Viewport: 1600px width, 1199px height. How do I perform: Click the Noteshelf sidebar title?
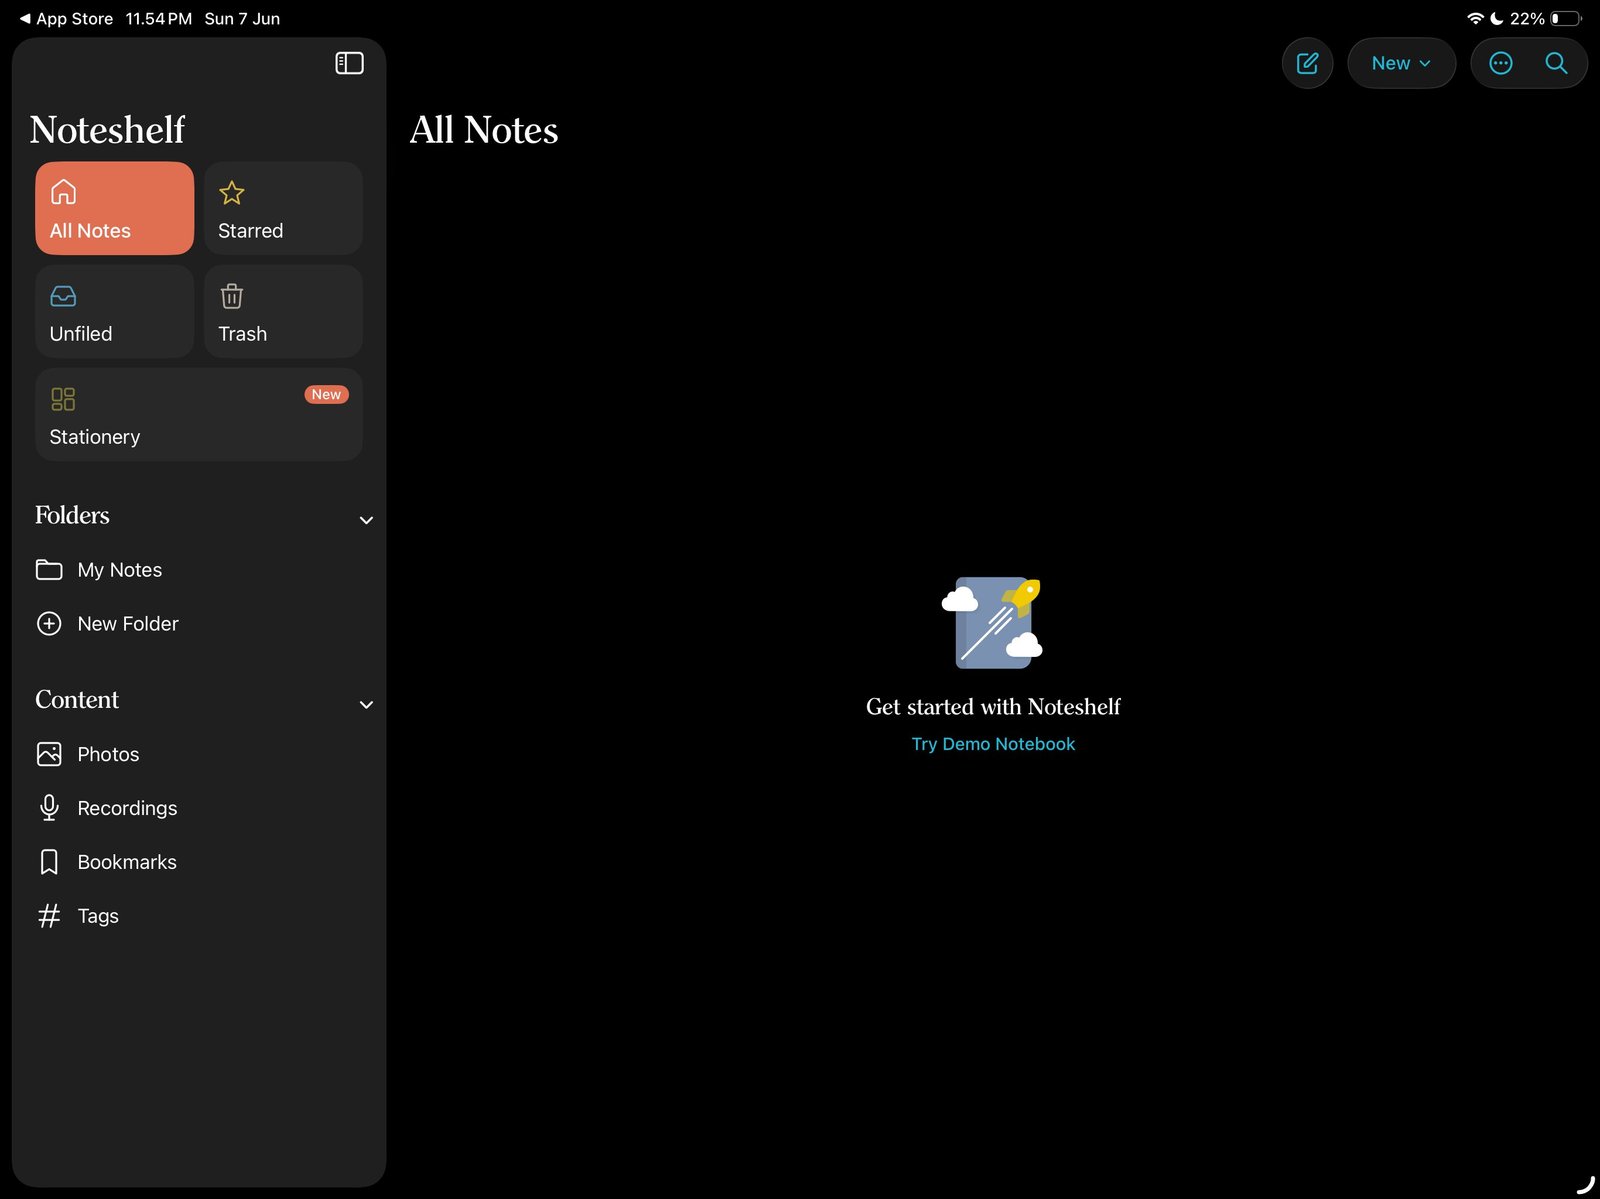[x=107, y=130]
